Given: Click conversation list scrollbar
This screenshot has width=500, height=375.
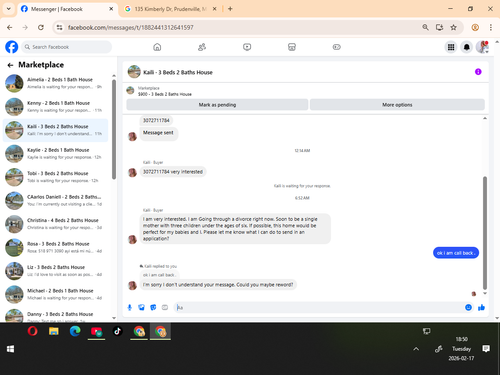Looking at the screenshot, I should pyautogui.click(x=114, y=129).
